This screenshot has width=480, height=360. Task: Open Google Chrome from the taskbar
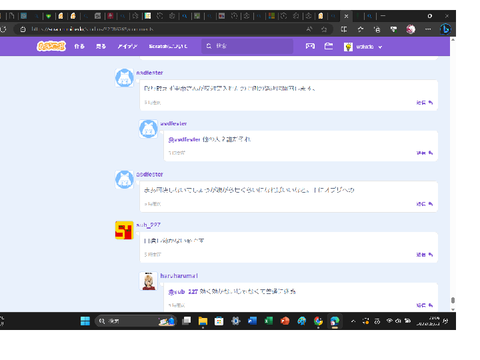(318, 321)
